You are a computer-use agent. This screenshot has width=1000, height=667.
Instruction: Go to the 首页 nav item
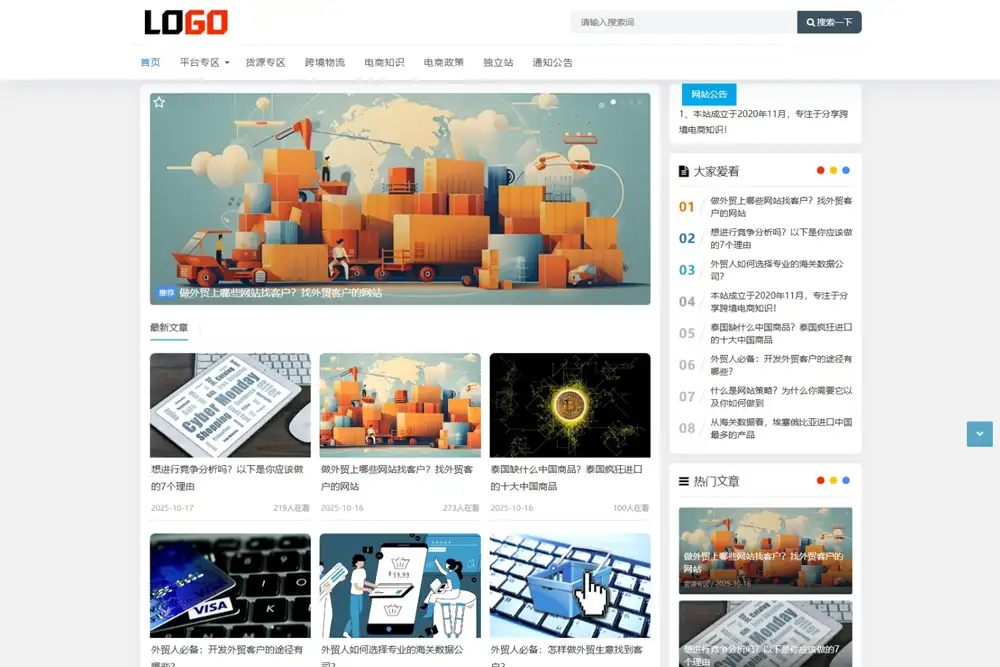point(151,62)
